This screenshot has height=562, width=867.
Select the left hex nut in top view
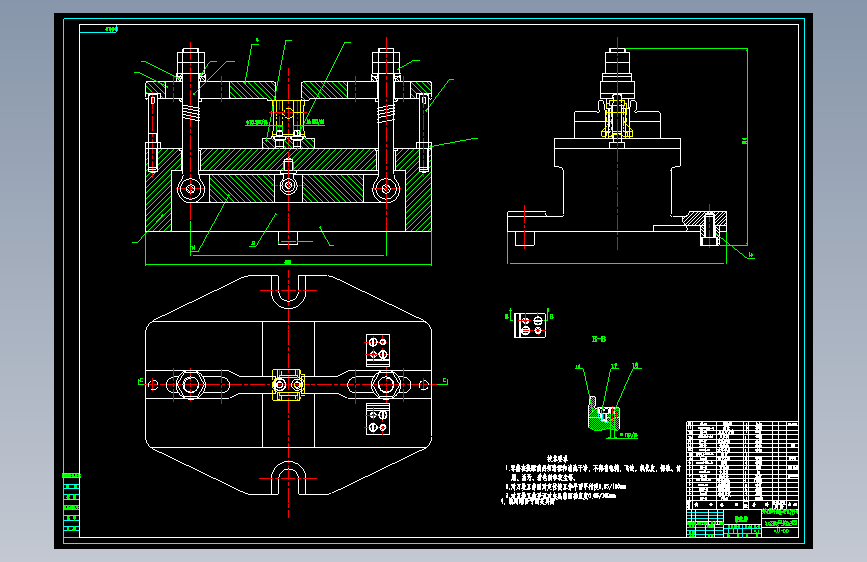[190, 384]
